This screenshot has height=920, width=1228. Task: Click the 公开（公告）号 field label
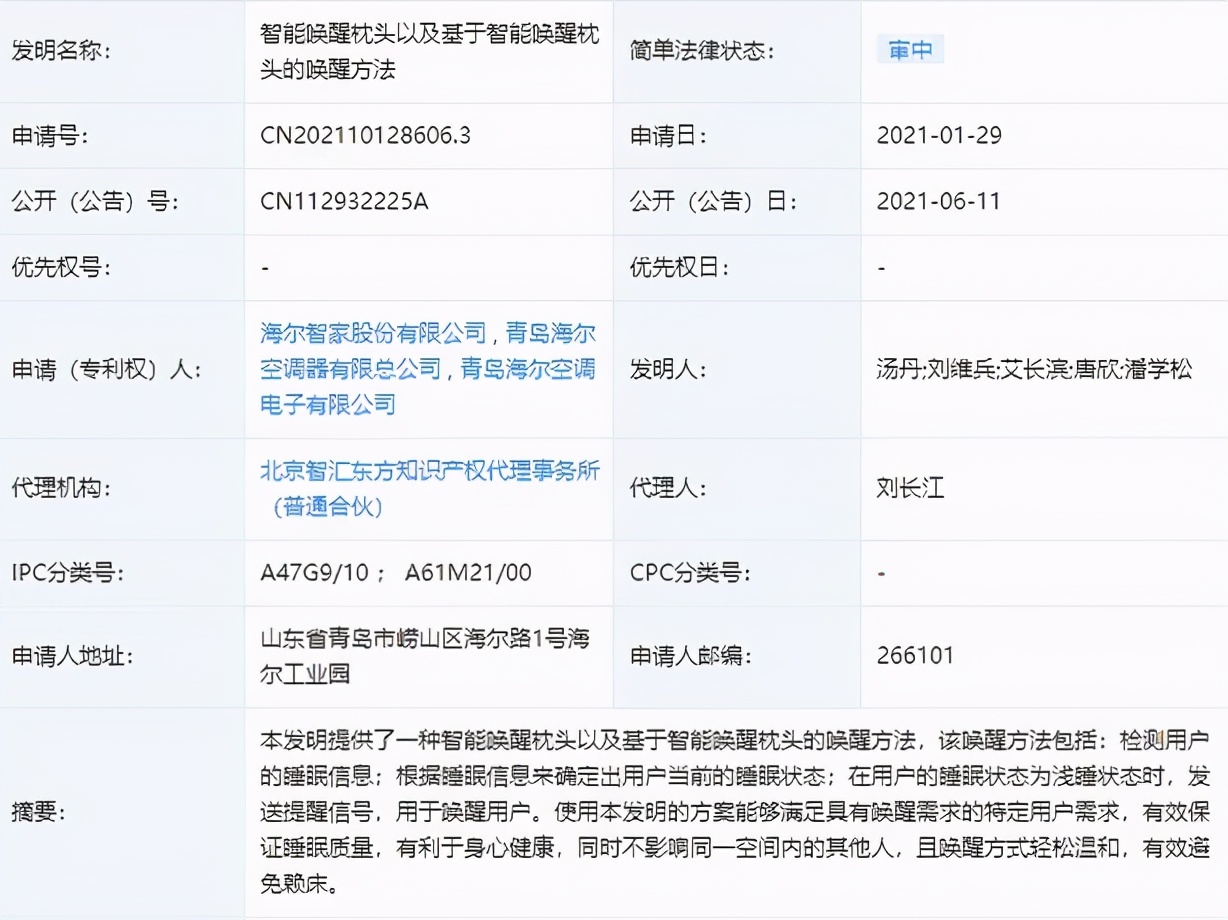pyautogui.click(x=94, y=201)
